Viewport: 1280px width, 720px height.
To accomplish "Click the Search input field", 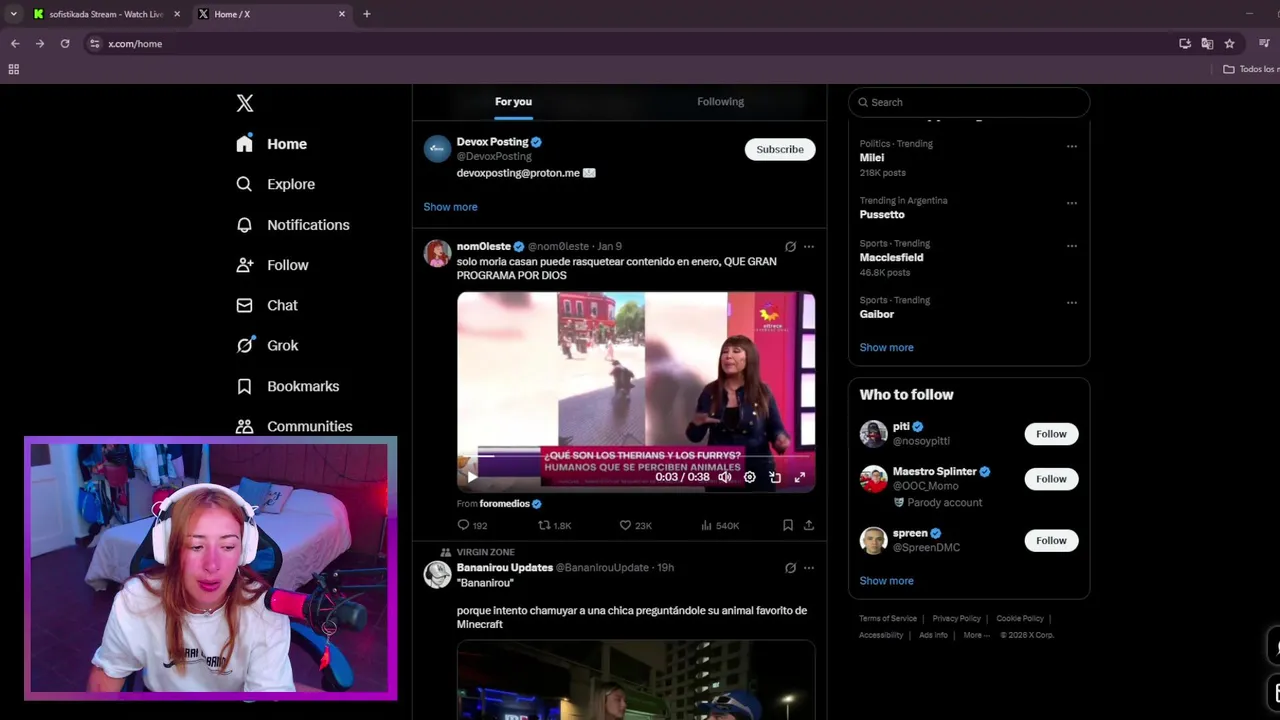I will pyautogui.click(x=969, y=102).
